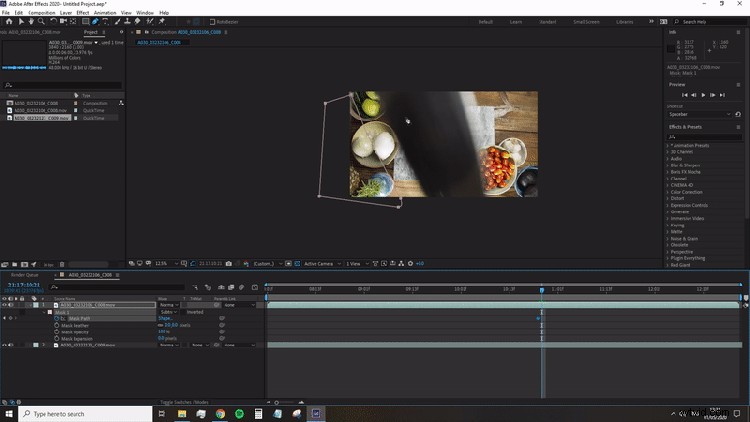The width and height of the screenshot is (750, 422).
Task: Open the Preview shortcut Spacebar dropdown
Action: [x=699, y=114]
